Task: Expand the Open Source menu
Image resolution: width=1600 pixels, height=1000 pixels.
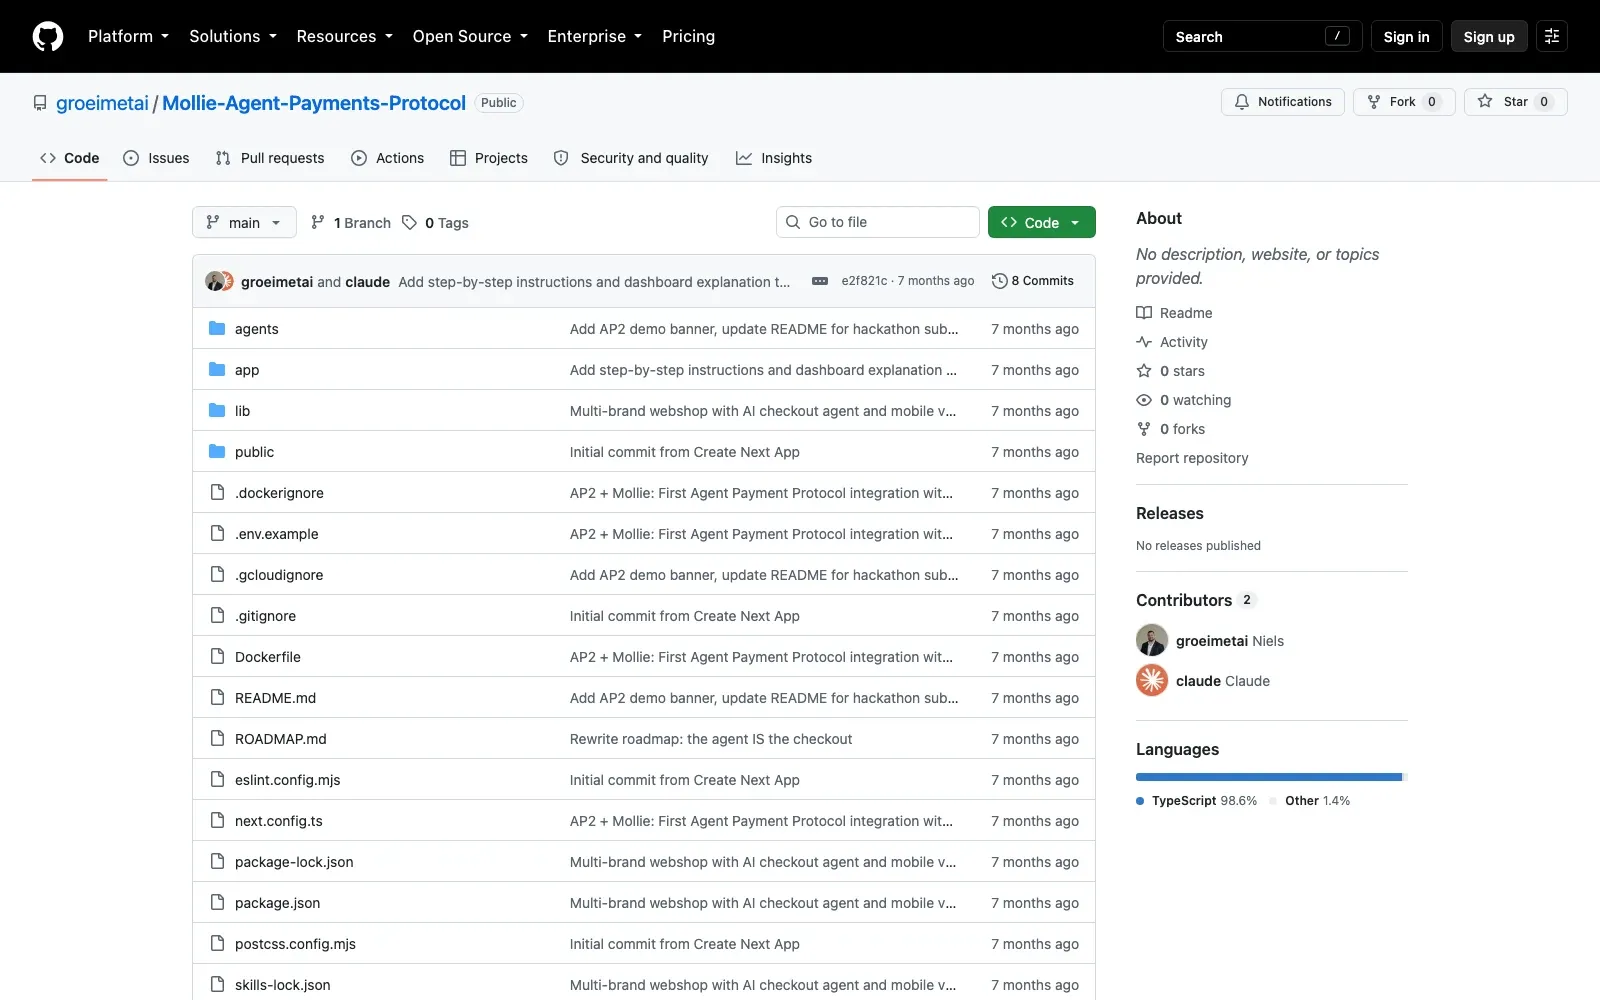Action: pyautogui.click(x=470, y=36)
